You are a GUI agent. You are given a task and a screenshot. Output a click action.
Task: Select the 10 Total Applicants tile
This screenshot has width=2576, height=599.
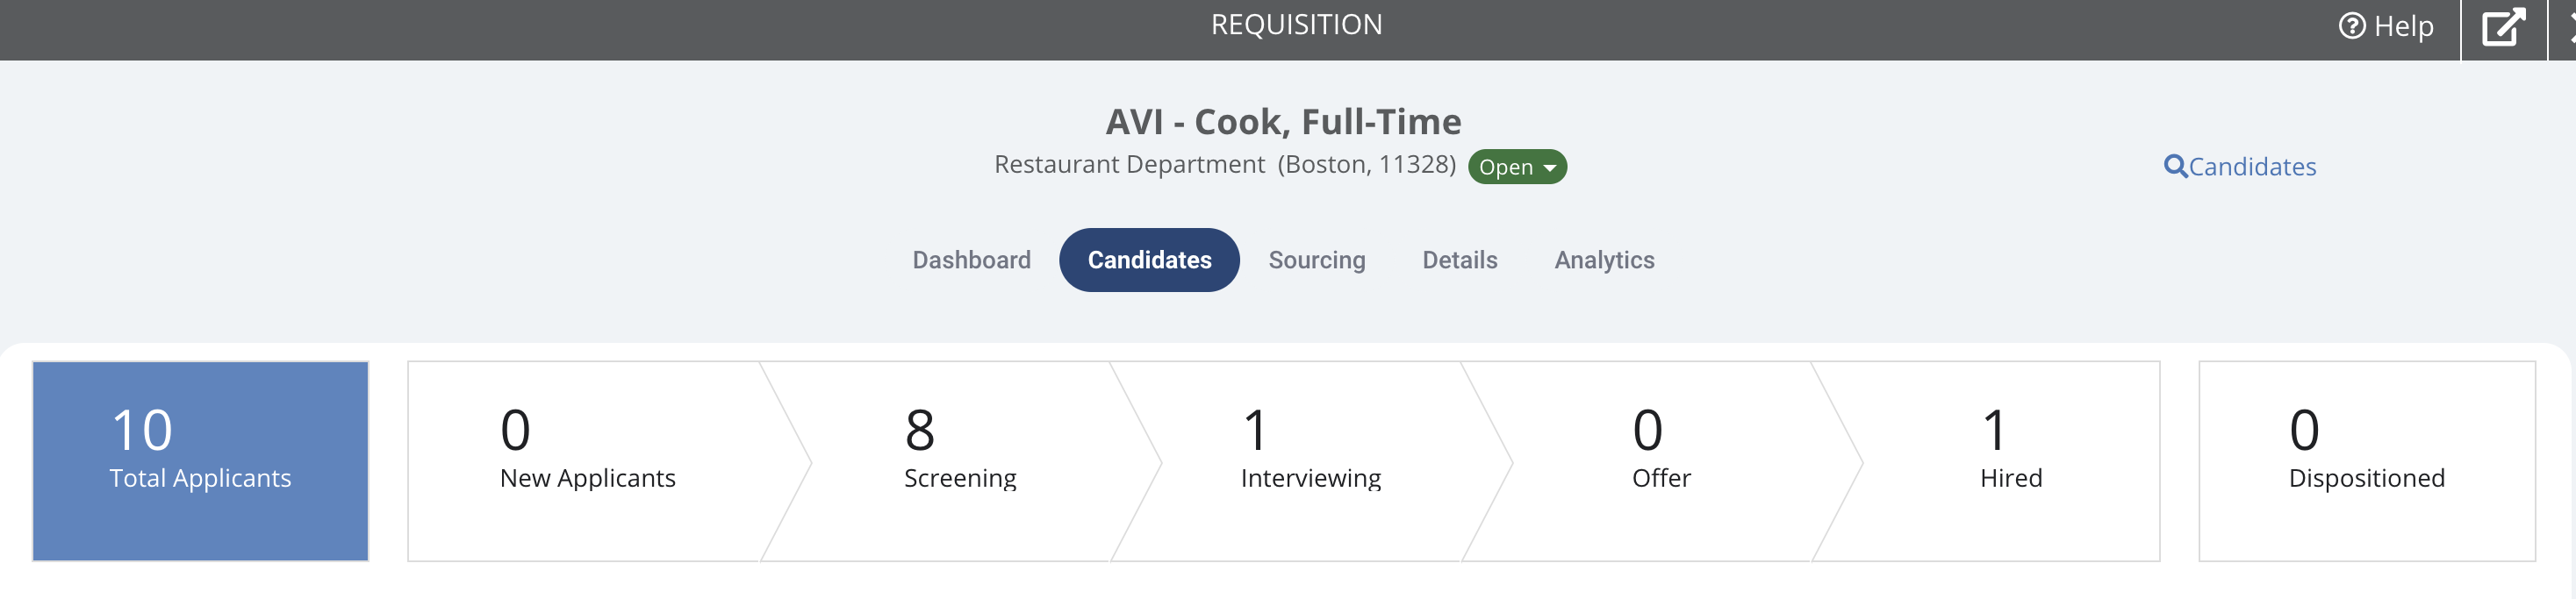point(200,461)
